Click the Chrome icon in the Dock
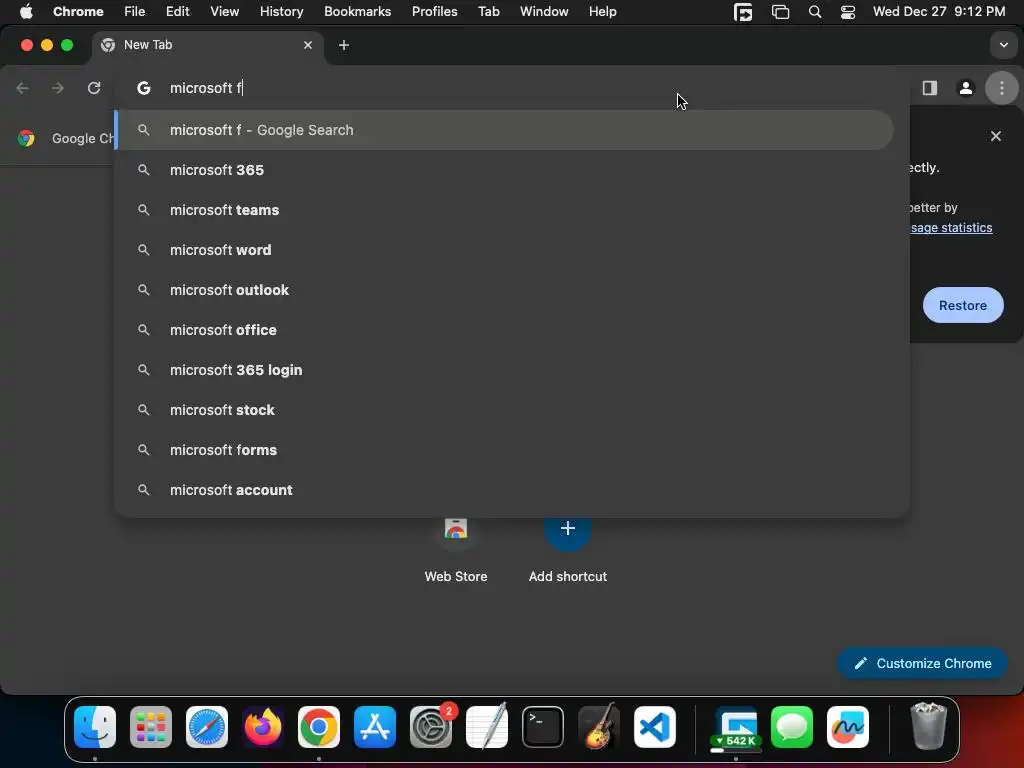 (319, 727)
